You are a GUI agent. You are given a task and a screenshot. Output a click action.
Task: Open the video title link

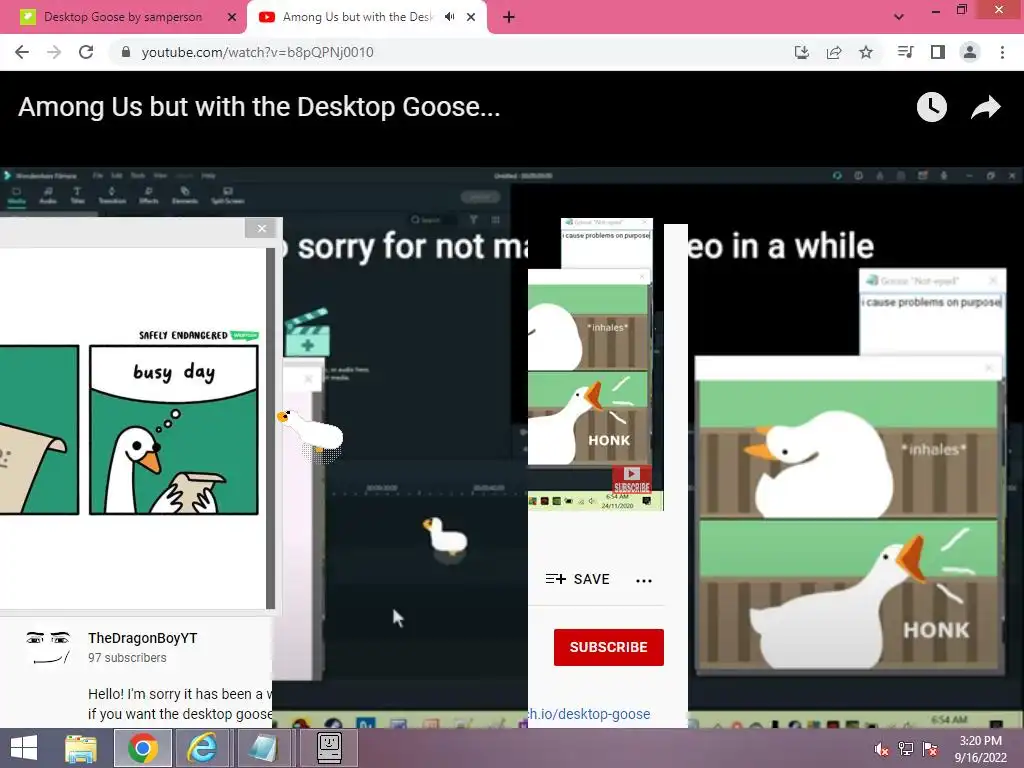pos(259,106)
